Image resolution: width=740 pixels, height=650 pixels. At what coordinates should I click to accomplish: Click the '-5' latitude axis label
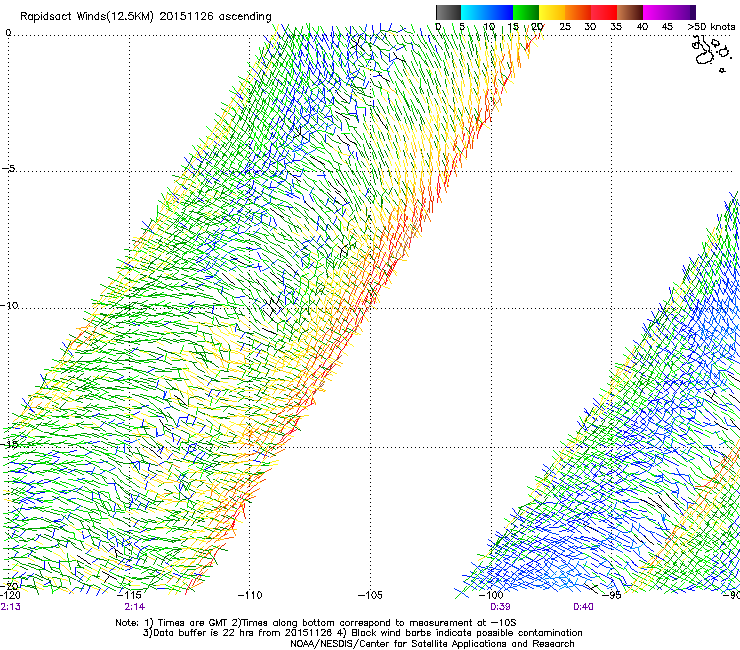click(9, 168)
